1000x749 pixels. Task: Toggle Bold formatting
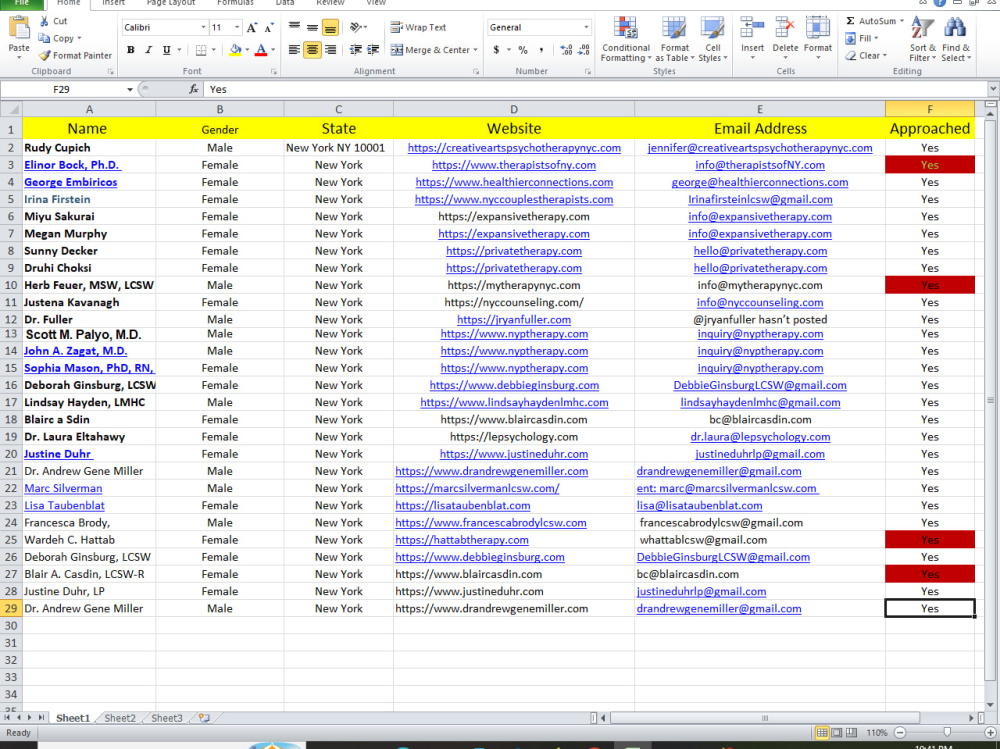pos(131,50)
